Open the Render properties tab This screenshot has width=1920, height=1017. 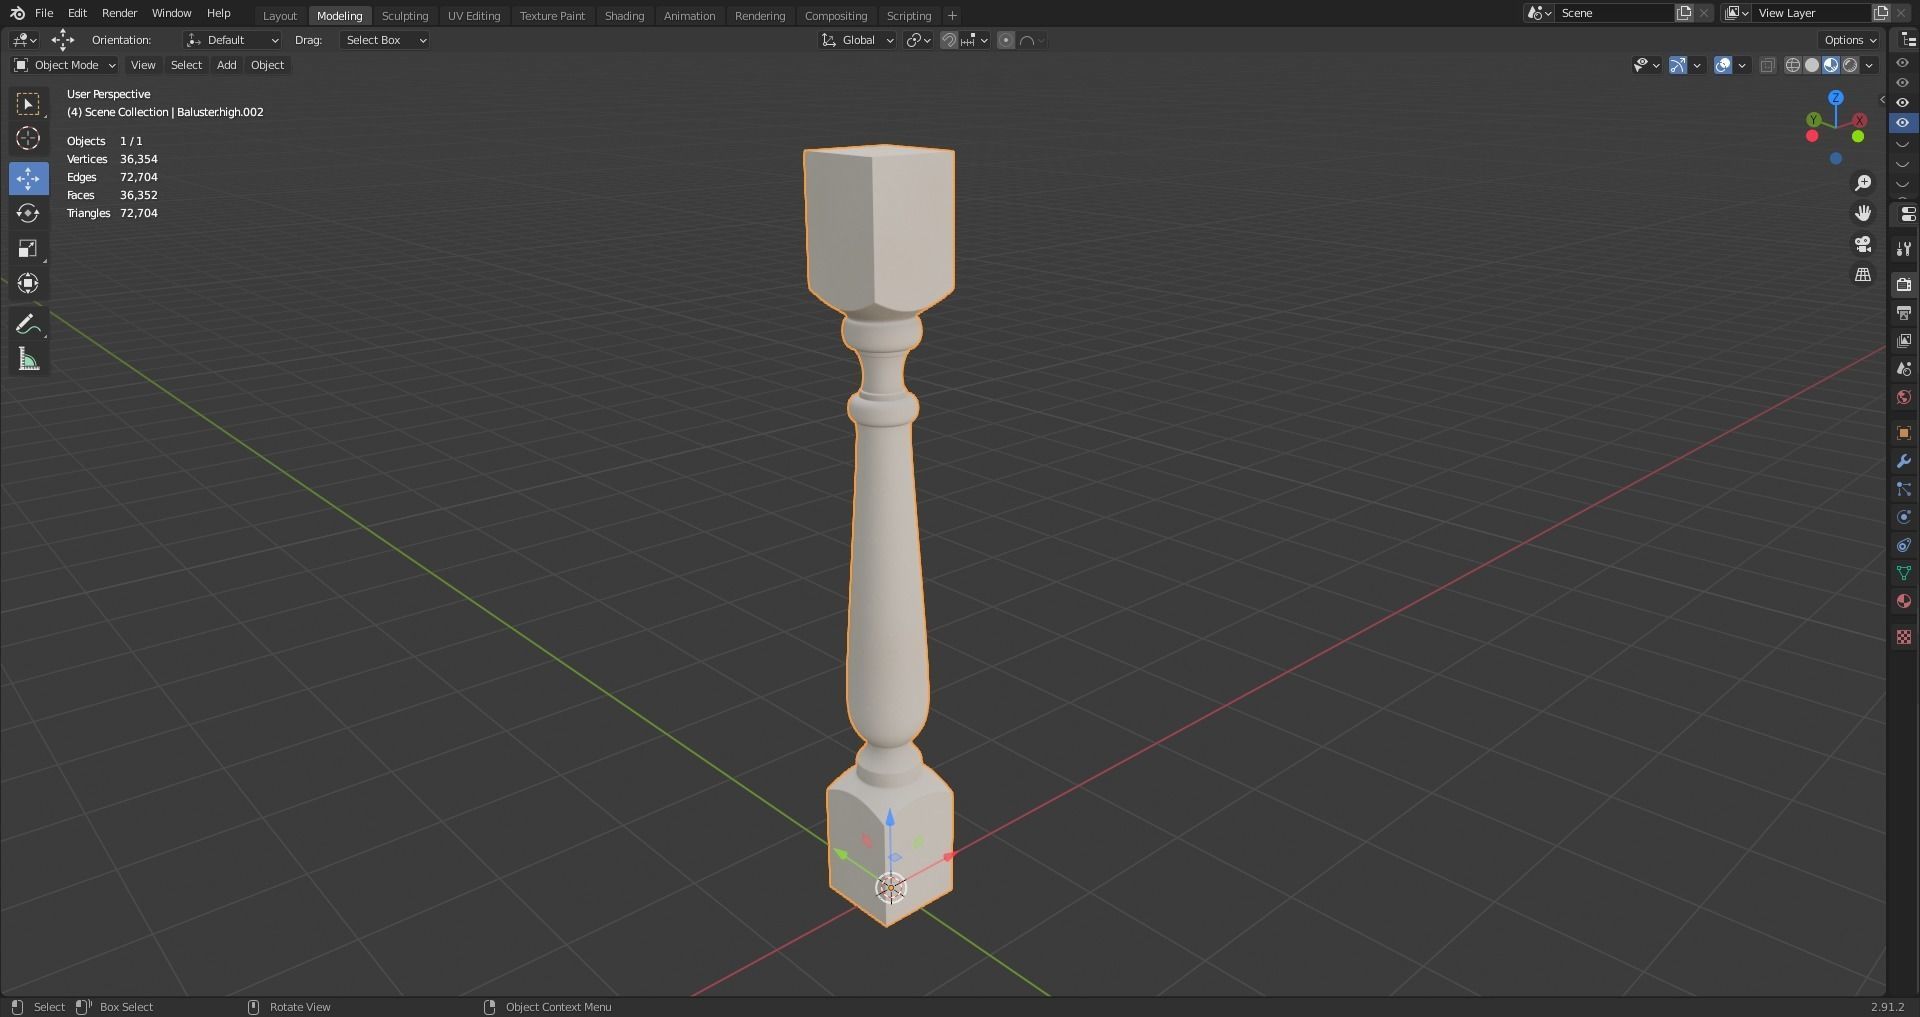pos(1904,285)
